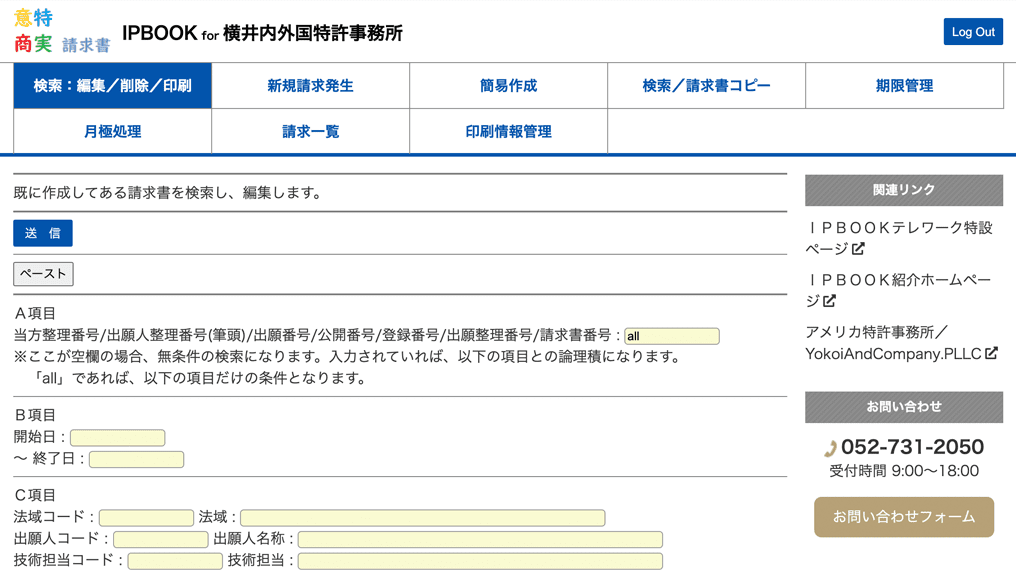Click external link icon after テレワーク特設ページ

coord(859,249)
